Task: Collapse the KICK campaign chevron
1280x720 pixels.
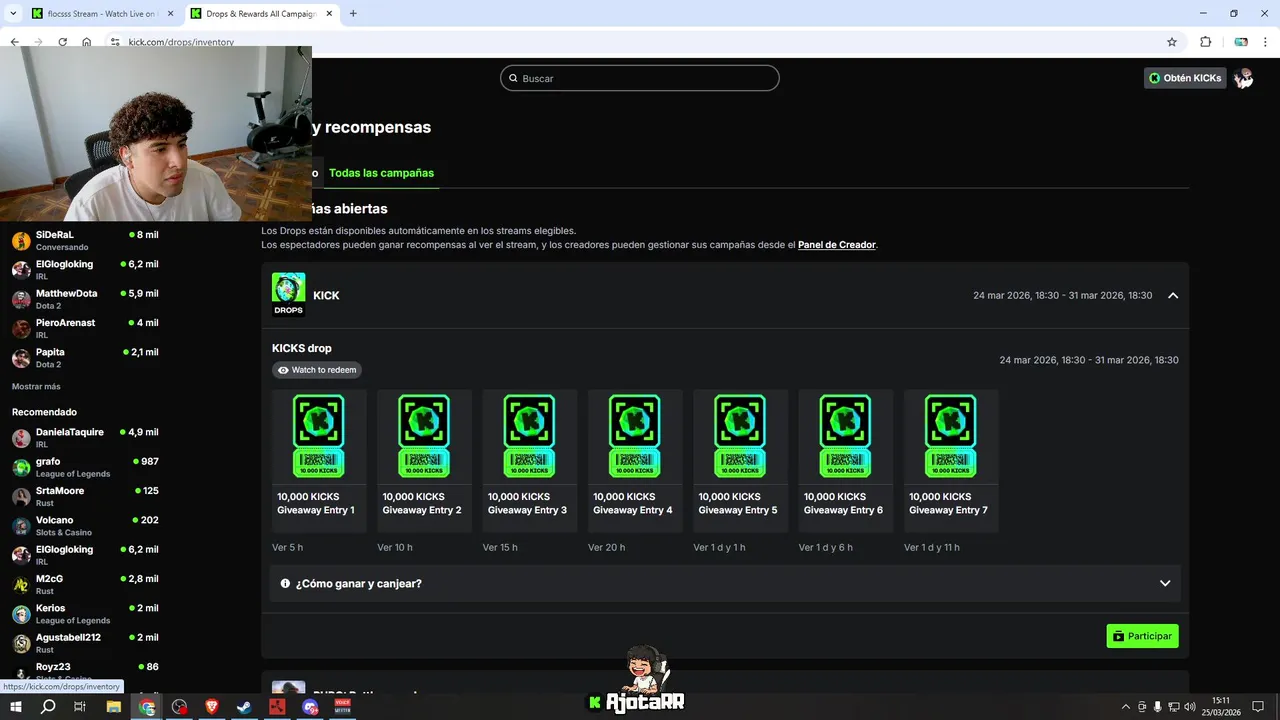Action: pos(1173,296)
